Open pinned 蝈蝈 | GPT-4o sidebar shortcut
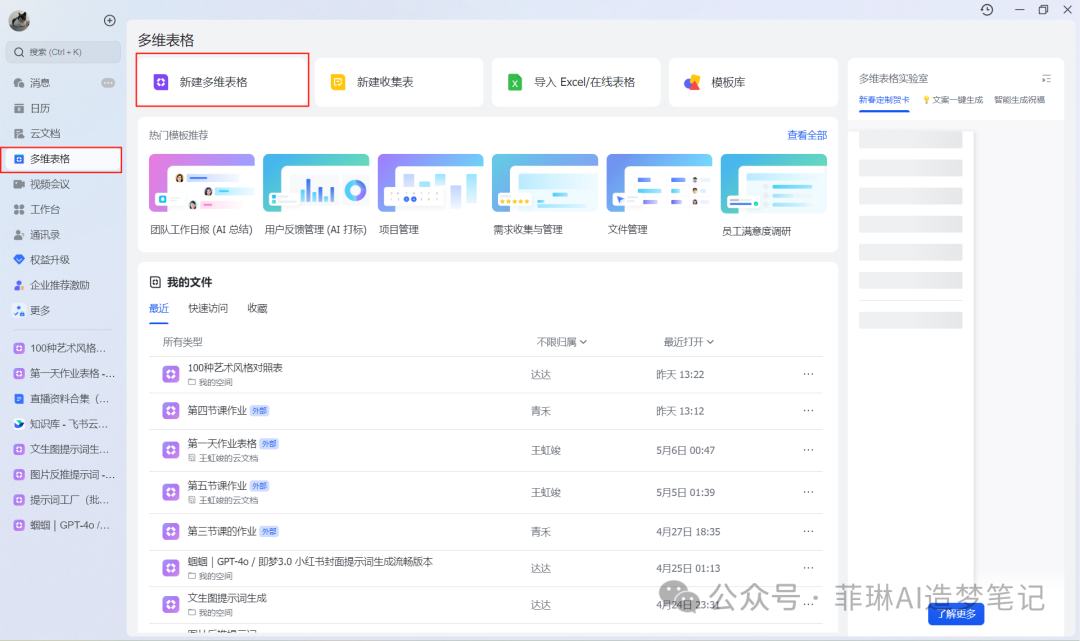 click(61, 525)
